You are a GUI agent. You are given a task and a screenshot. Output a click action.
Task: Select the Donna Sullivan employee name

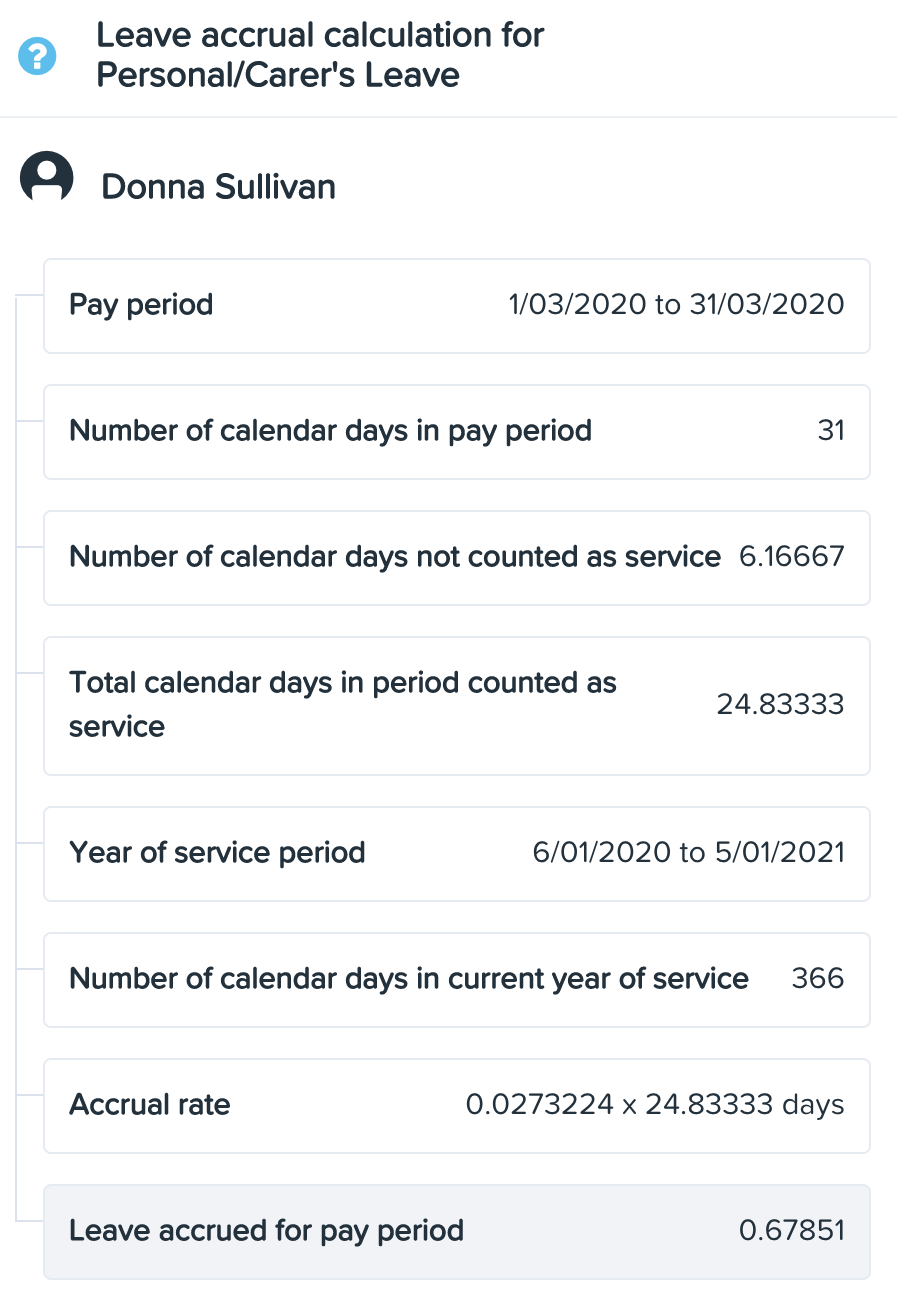(x=219, y=187)
